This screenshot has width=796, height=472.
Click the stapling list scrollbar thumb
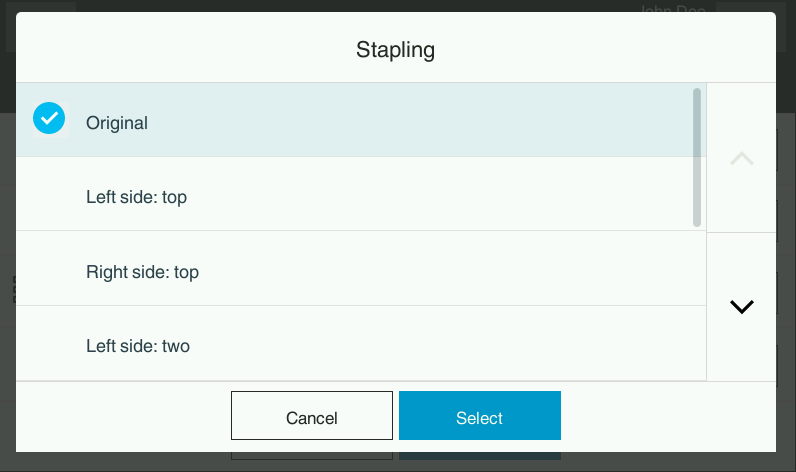pyautogui.click(x=696, y=156)
